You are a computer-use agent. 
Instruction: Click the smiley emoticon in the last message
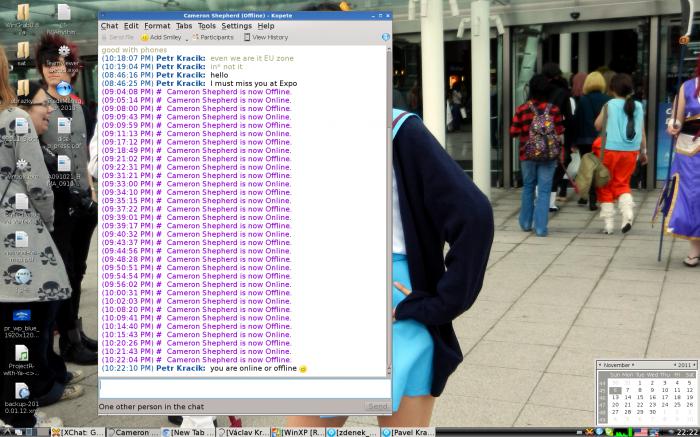point(303,369)
